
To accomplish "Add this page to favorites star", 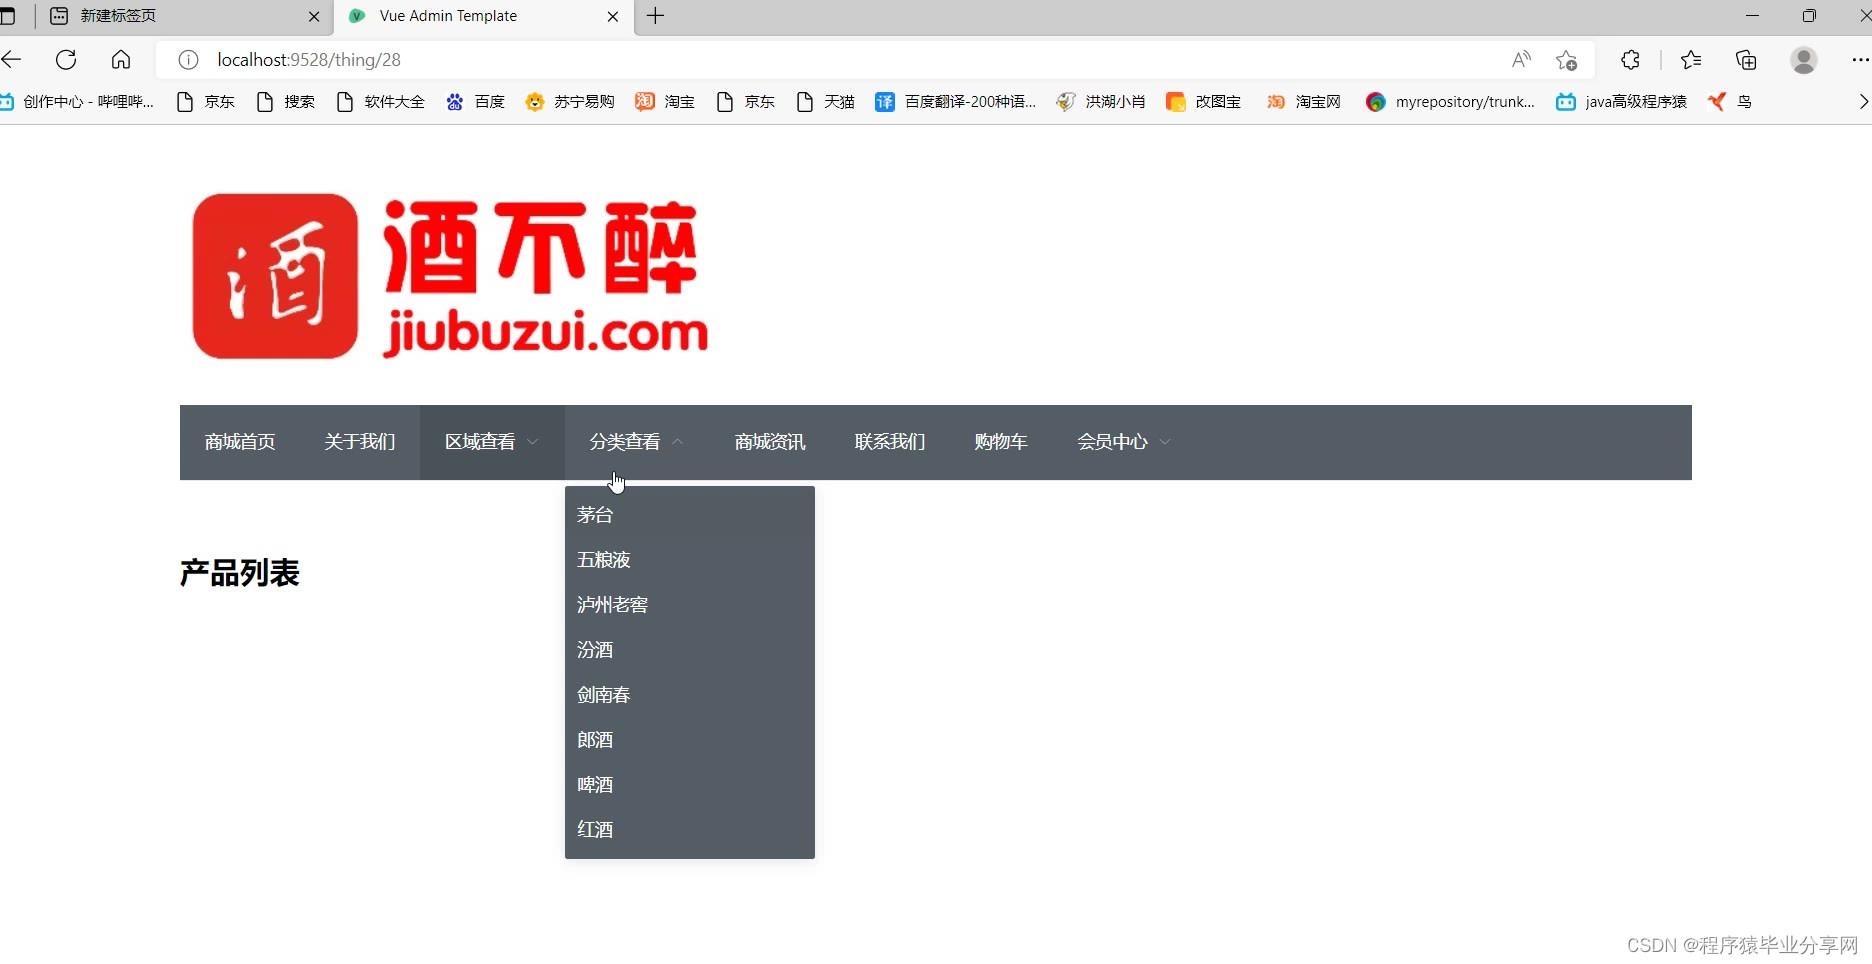I will click(x=1567, y=60).
